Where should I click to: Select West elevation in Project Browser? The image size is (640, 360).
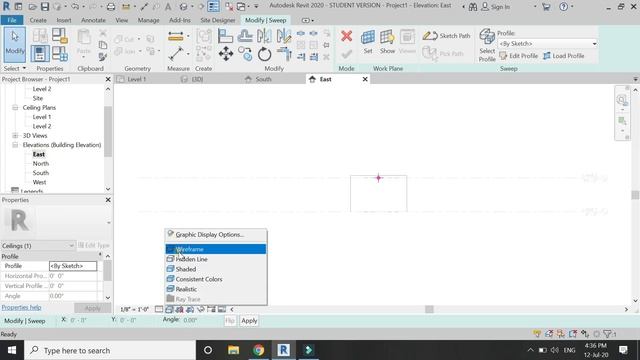pyautogui.click(x=39, y=182)
